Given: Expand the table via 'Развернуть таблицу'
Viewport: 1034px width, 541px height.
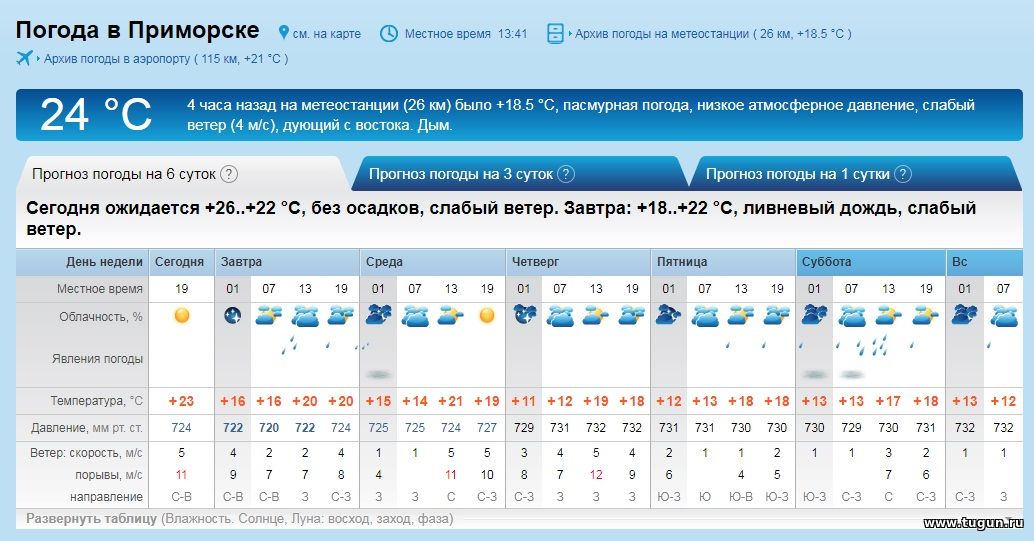Looking at the screenshot, I should 91,519.
